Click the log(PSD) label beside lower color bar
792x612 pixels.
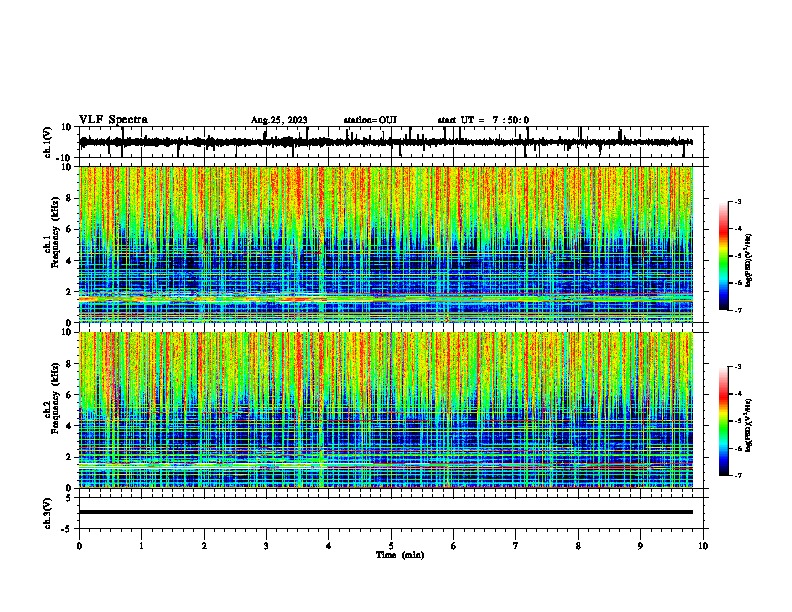coord(748,425)
